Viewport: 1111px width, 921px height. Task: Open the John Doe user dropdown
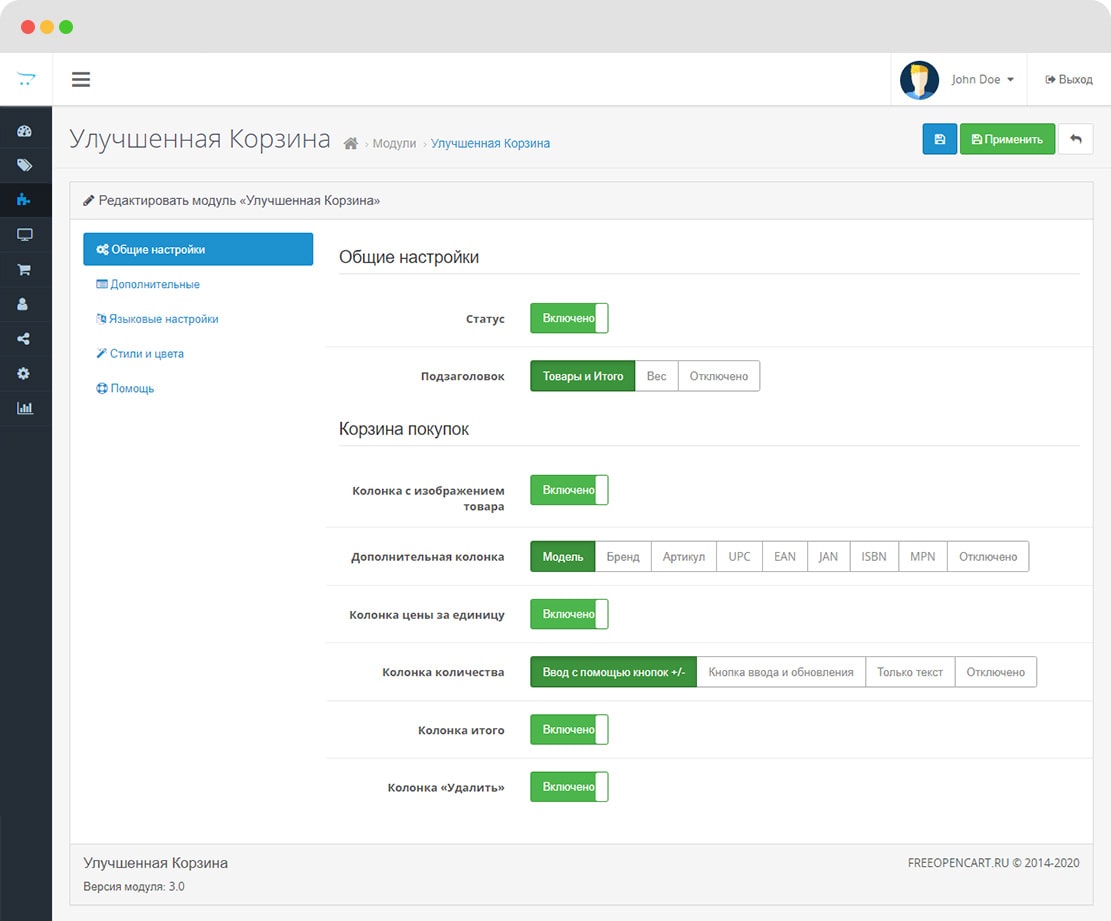[982, 79]
